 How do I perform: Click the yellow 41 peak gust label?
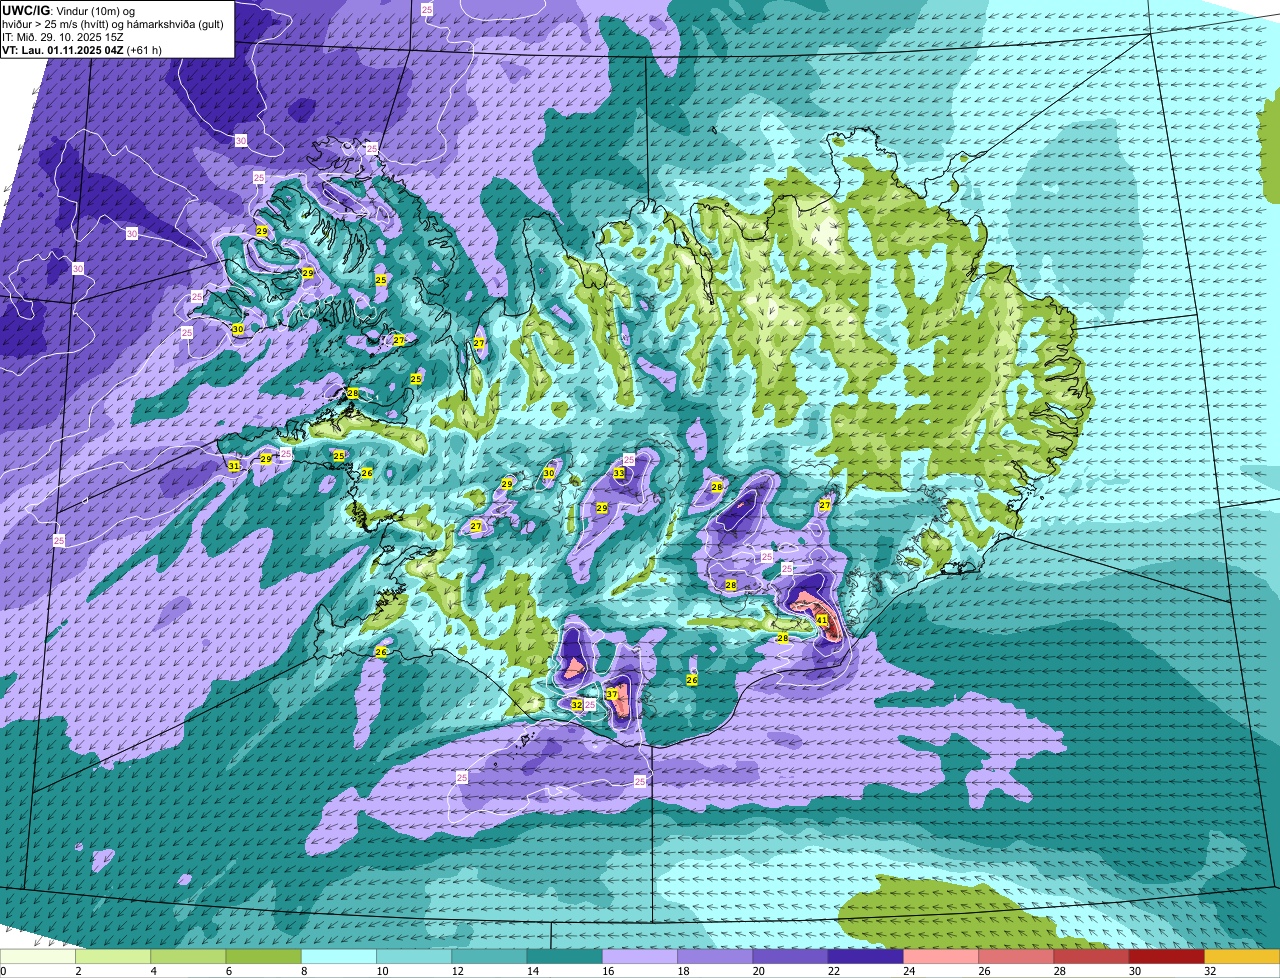coord(822,620)
